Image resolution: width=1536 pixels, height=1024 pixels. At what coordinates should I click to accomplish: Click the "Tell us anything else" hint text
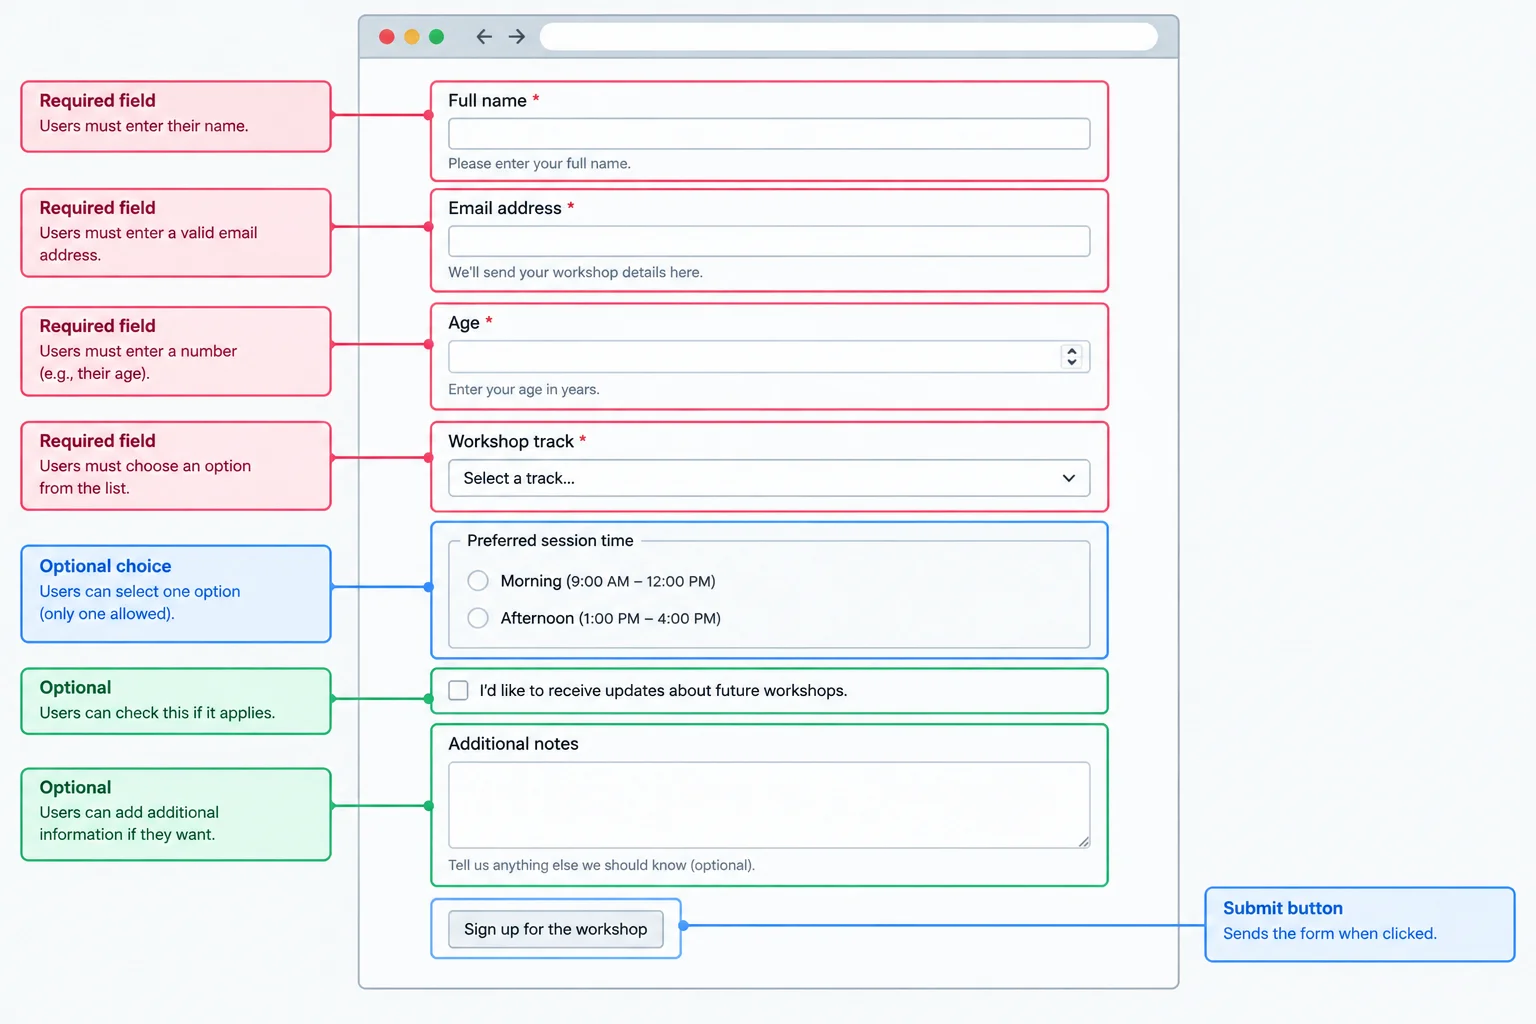pyautogui.click(x=601, y=865)
